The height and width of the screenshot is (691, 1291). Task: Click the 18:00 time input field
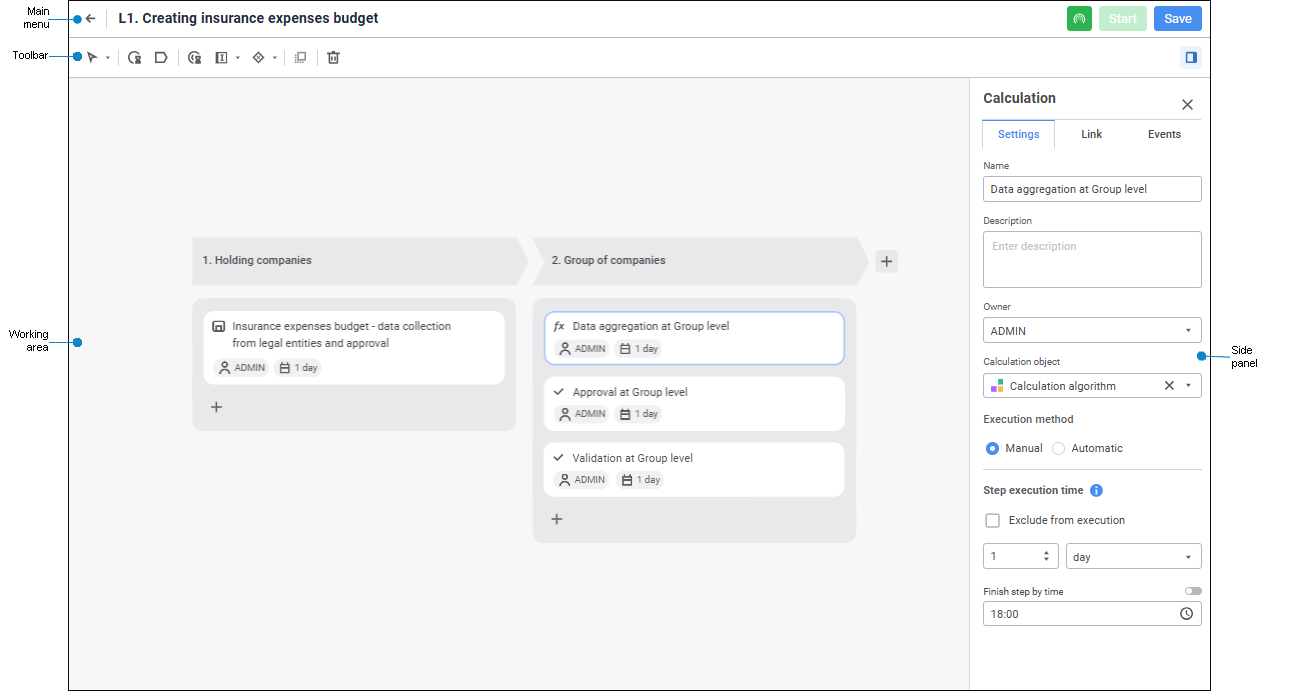[1092, 614]
